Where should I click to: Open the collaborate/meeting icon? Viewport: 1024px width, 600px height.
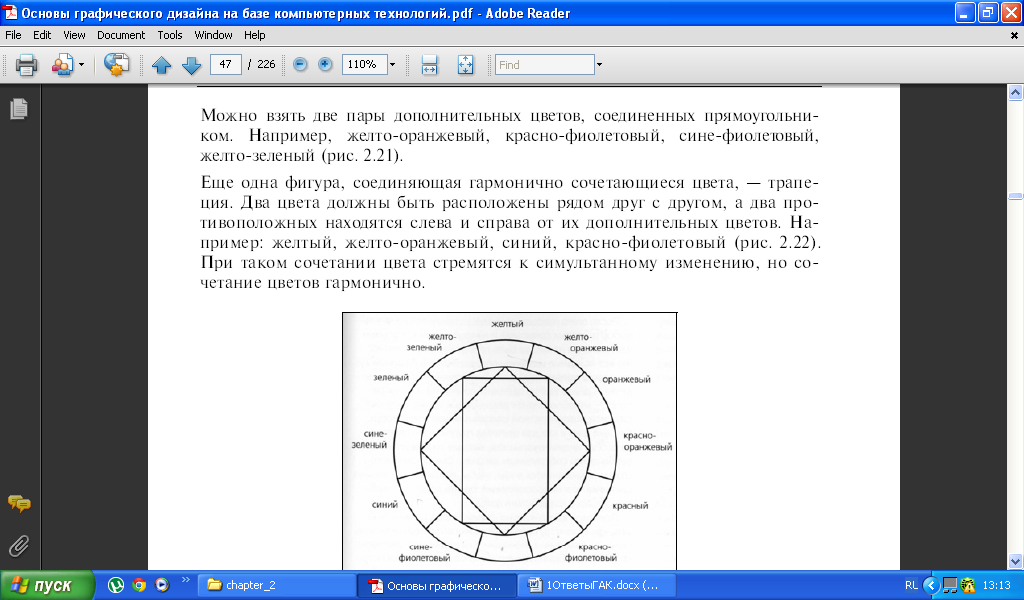[62, 65]
